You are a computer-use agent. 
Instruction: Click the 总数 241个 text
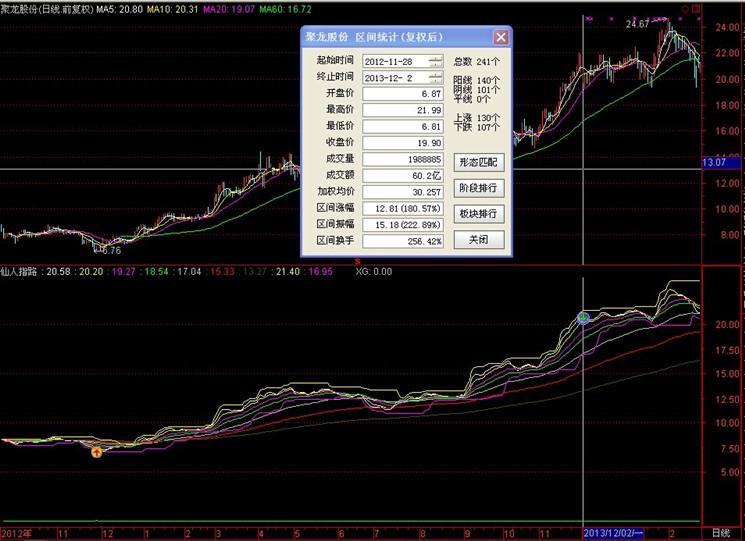click(477, 61)
